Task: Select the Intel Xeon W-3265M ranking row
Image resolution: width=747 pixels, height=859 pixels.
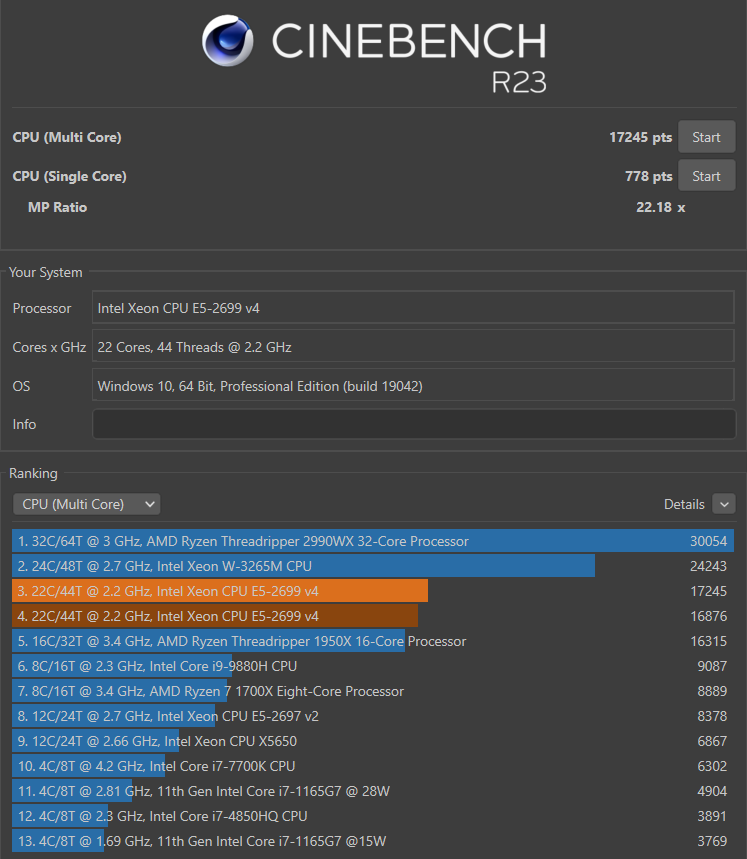Action: [x=373, y=566]
